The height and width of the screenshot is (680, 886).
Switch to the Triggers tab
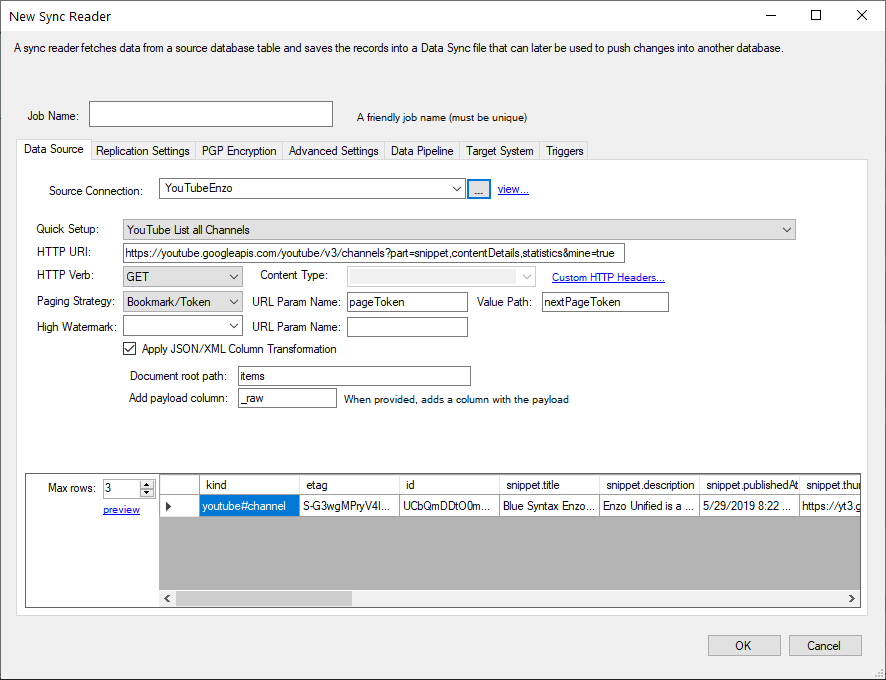564,151
